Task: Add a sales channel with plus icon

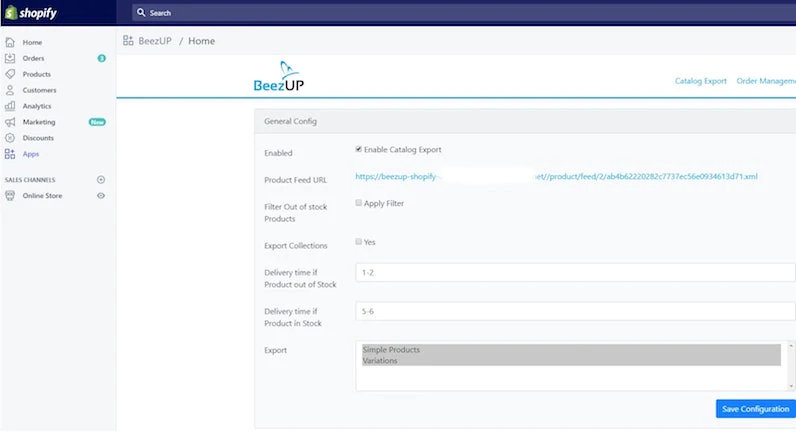Action: (x=101, y=180)
